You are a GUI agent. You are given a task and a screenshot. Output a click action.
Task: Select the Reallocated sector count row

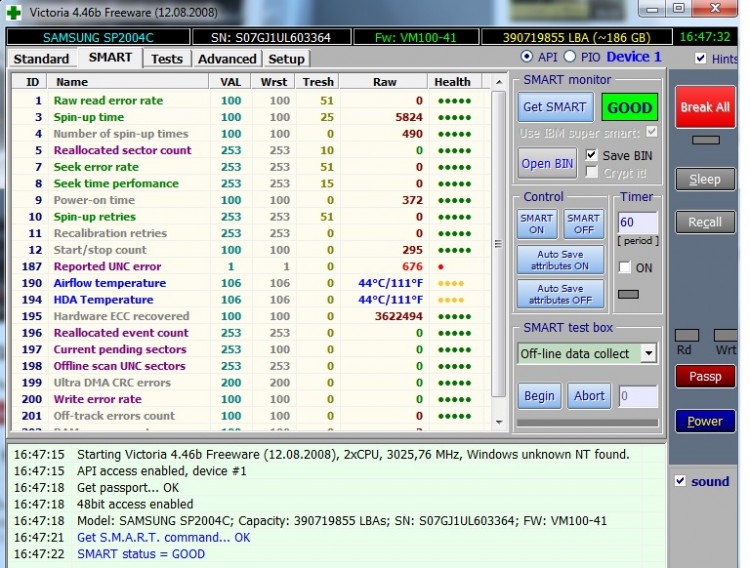[252, 150]
